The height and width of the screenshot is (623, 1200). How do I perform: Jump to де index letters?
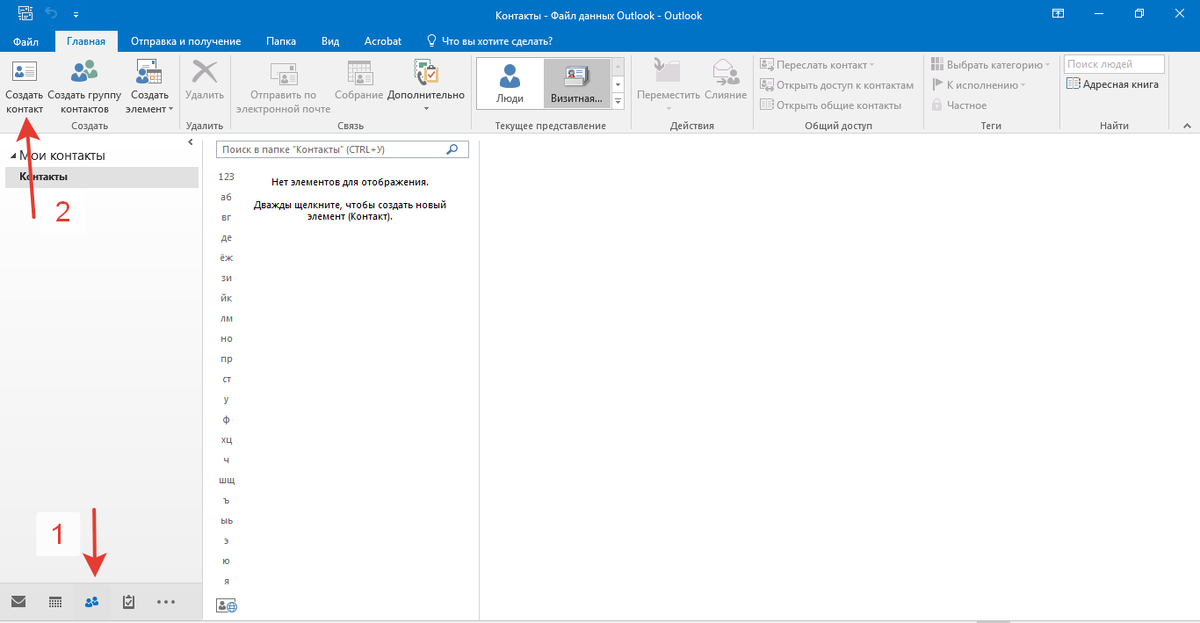pyautogui.click(x=226, y=238)
